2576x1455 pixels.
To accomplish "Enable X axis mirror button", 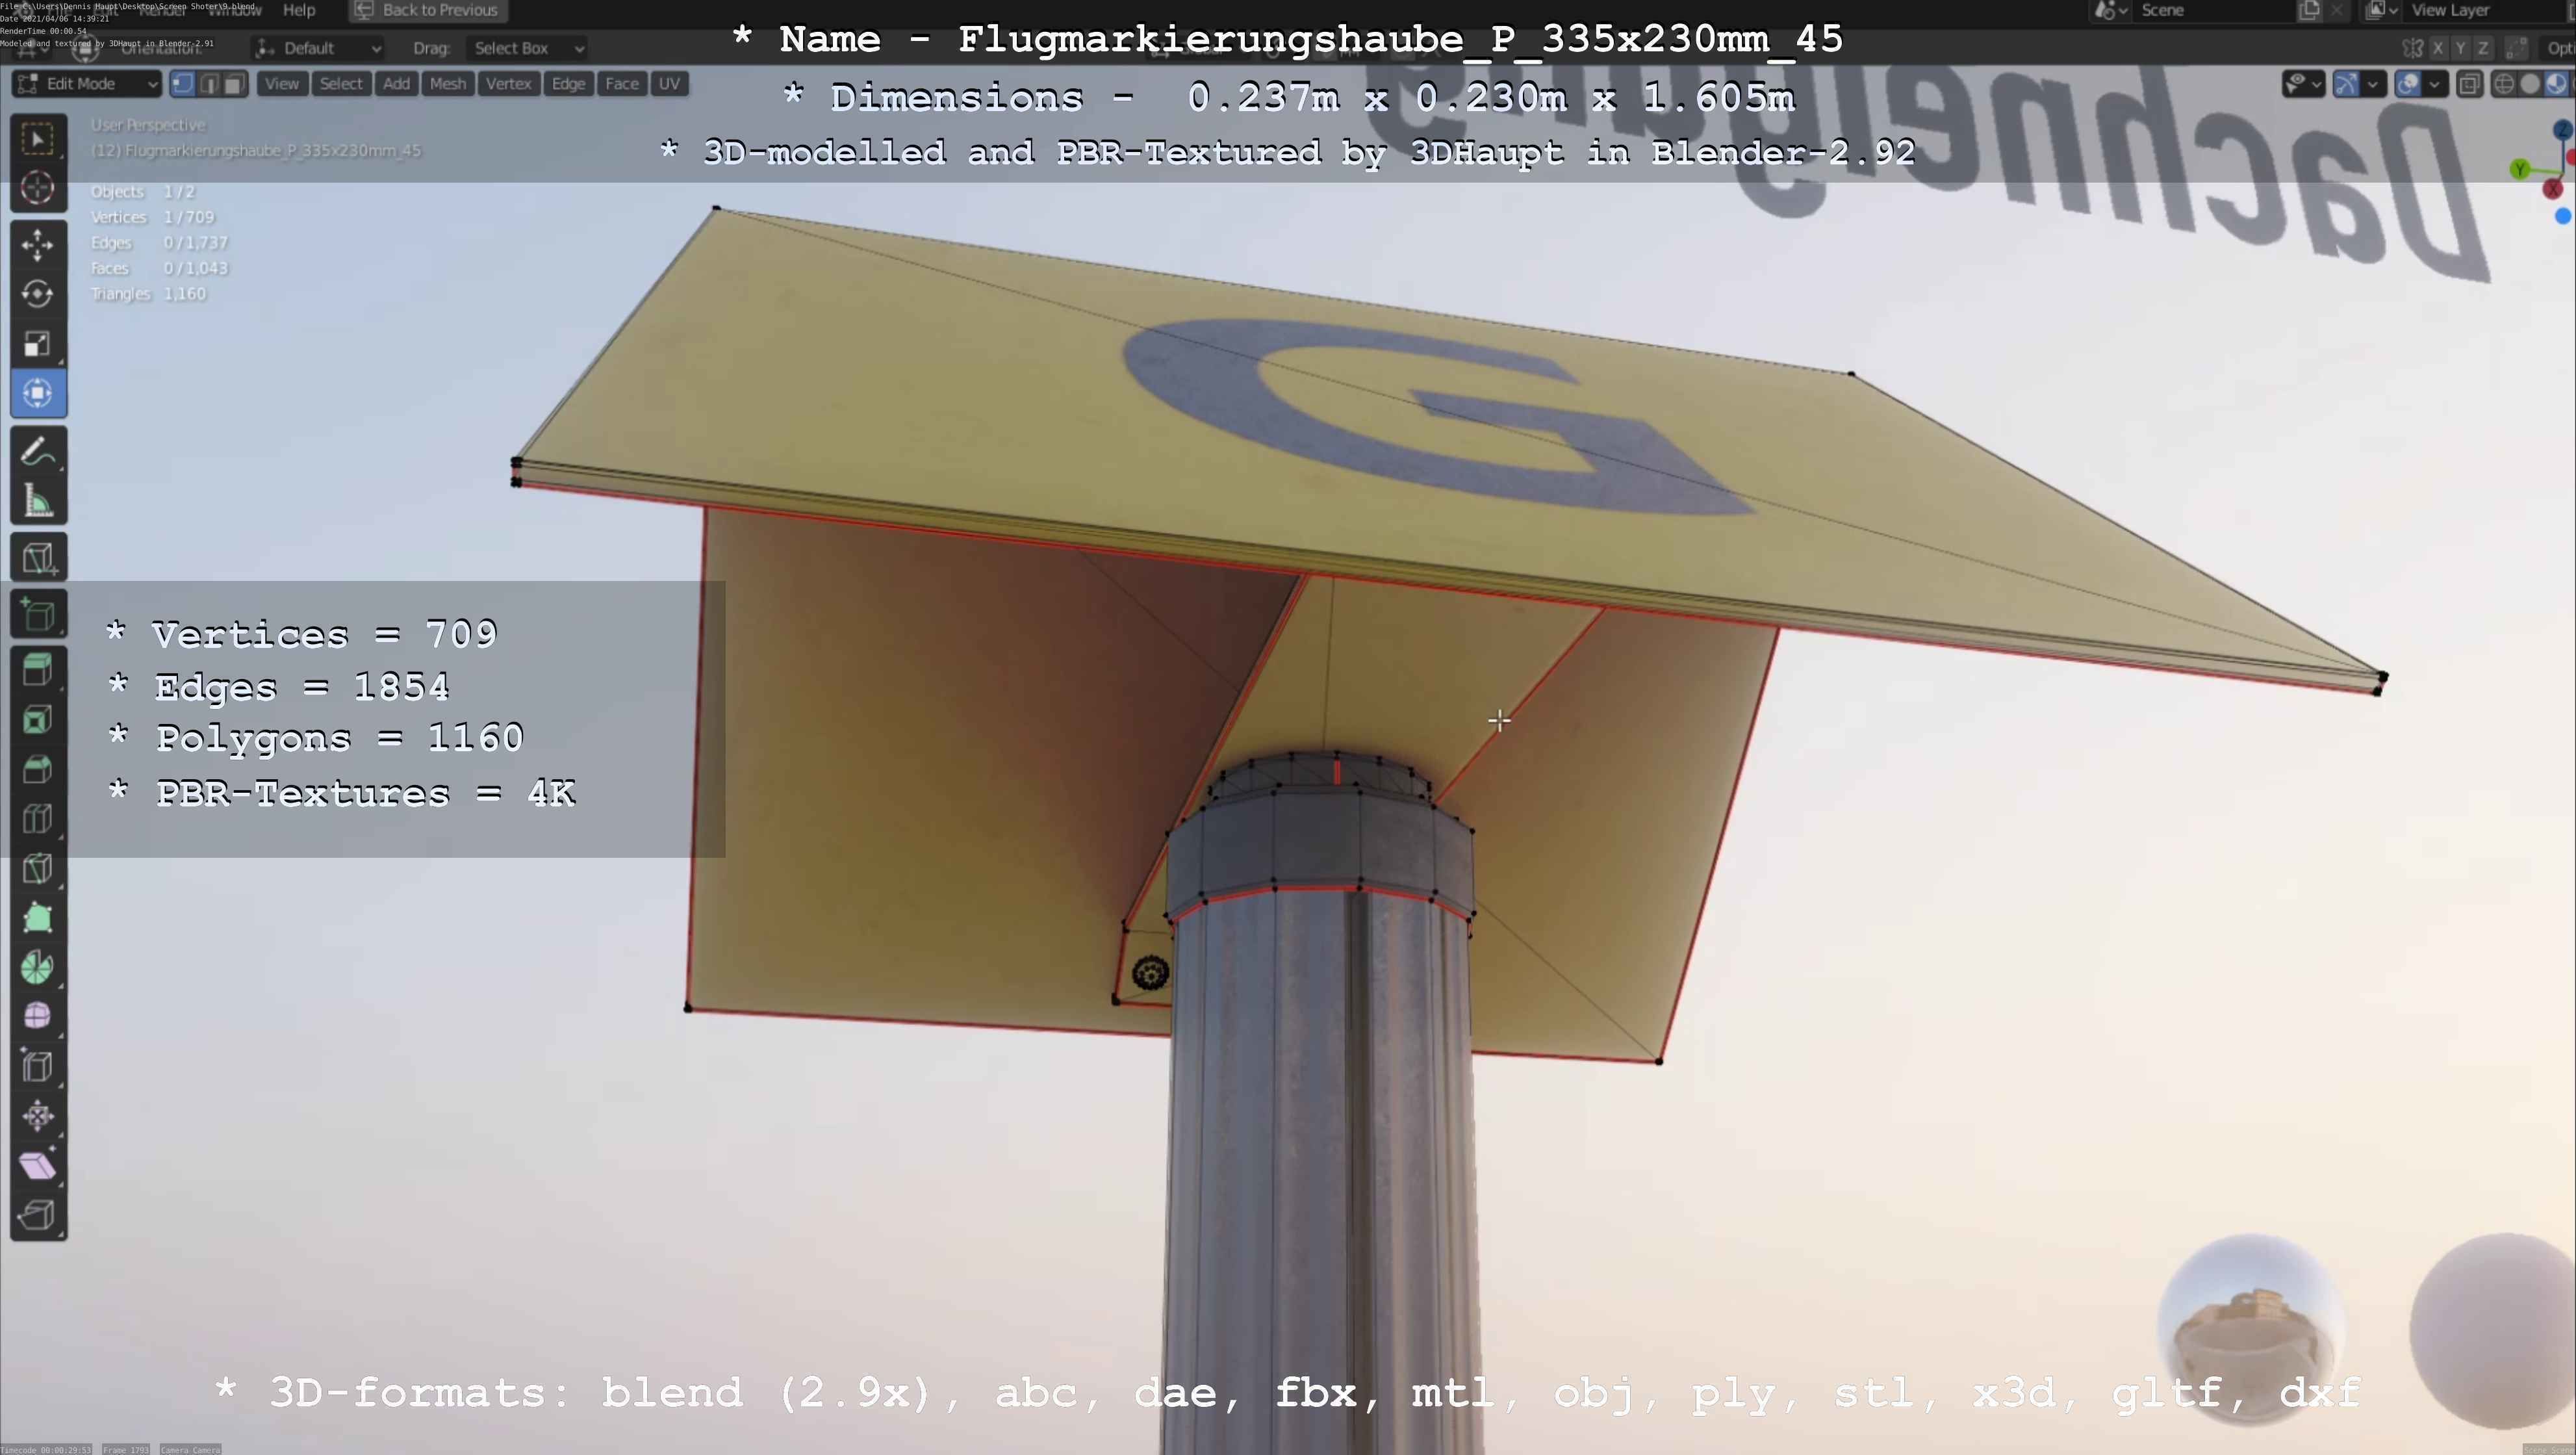I will 2438,48.
